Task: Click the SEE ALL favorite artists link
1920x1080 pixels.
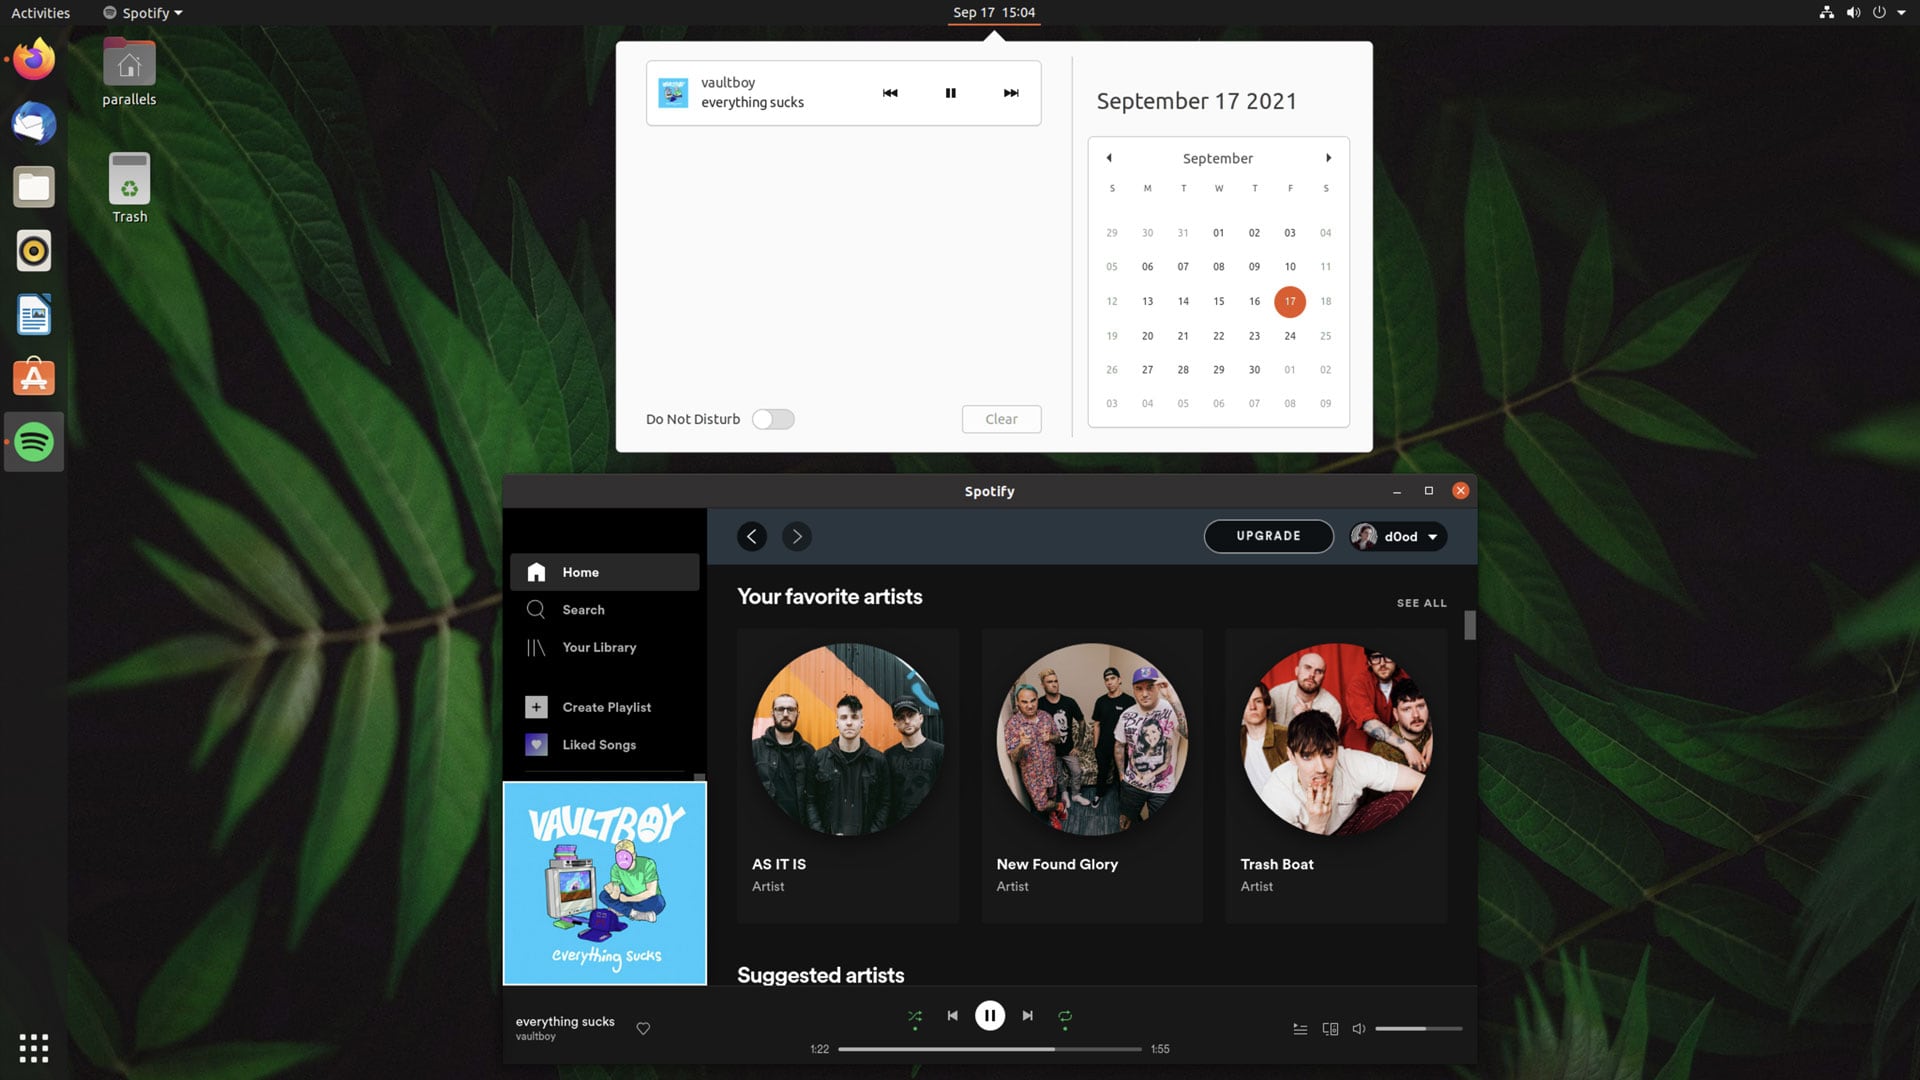Action: click(1422, 603)
